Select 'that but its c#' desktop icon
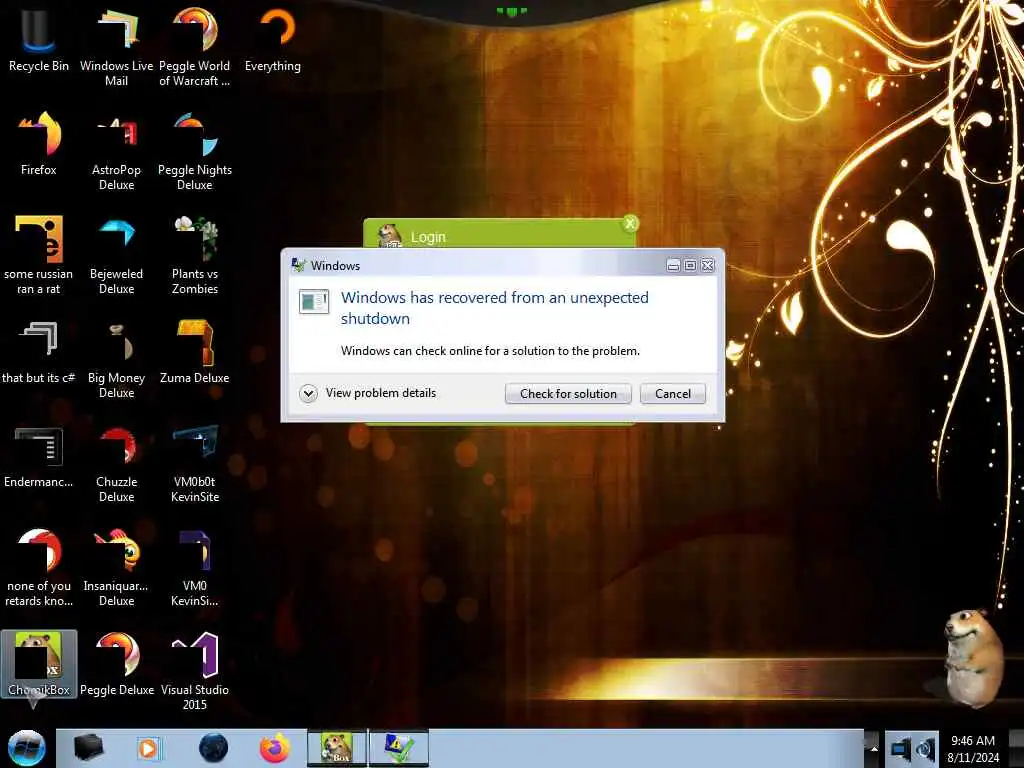 (39, 351)
